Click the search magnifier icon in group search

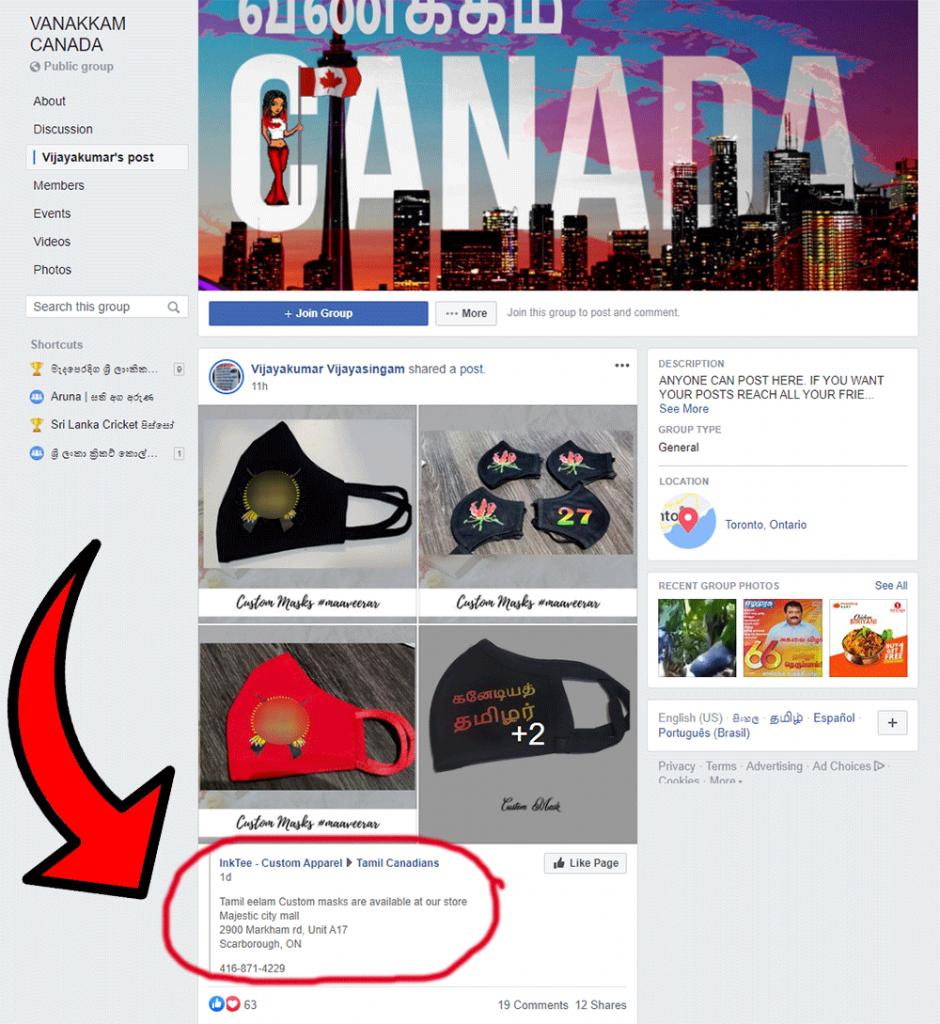point(173,307)
